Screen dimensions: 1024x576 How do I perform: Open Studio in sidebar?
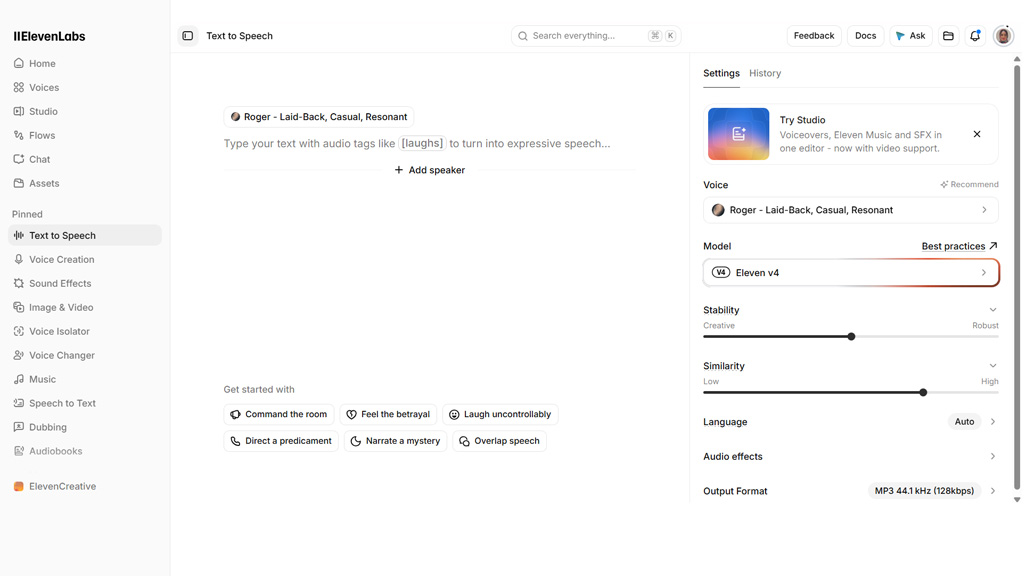[x=85, y=112]
